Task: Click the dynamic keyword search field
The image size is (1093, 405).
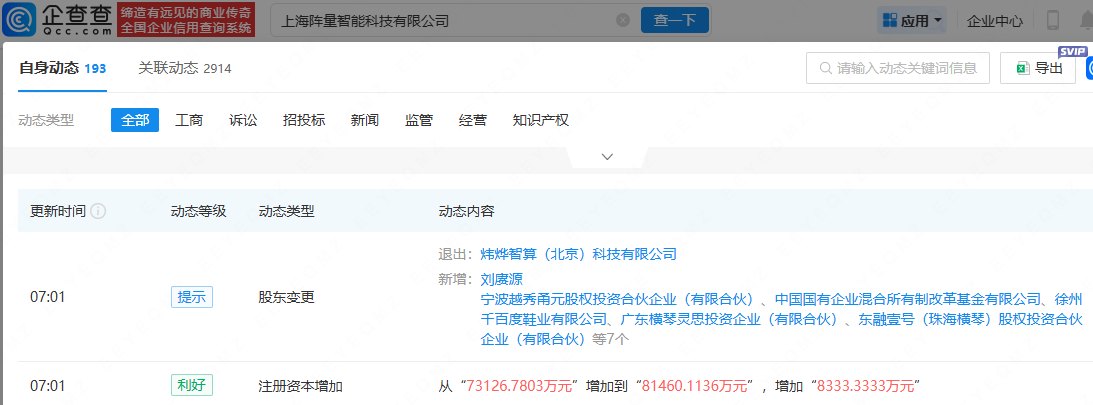Action: click(x=898, y=68)
